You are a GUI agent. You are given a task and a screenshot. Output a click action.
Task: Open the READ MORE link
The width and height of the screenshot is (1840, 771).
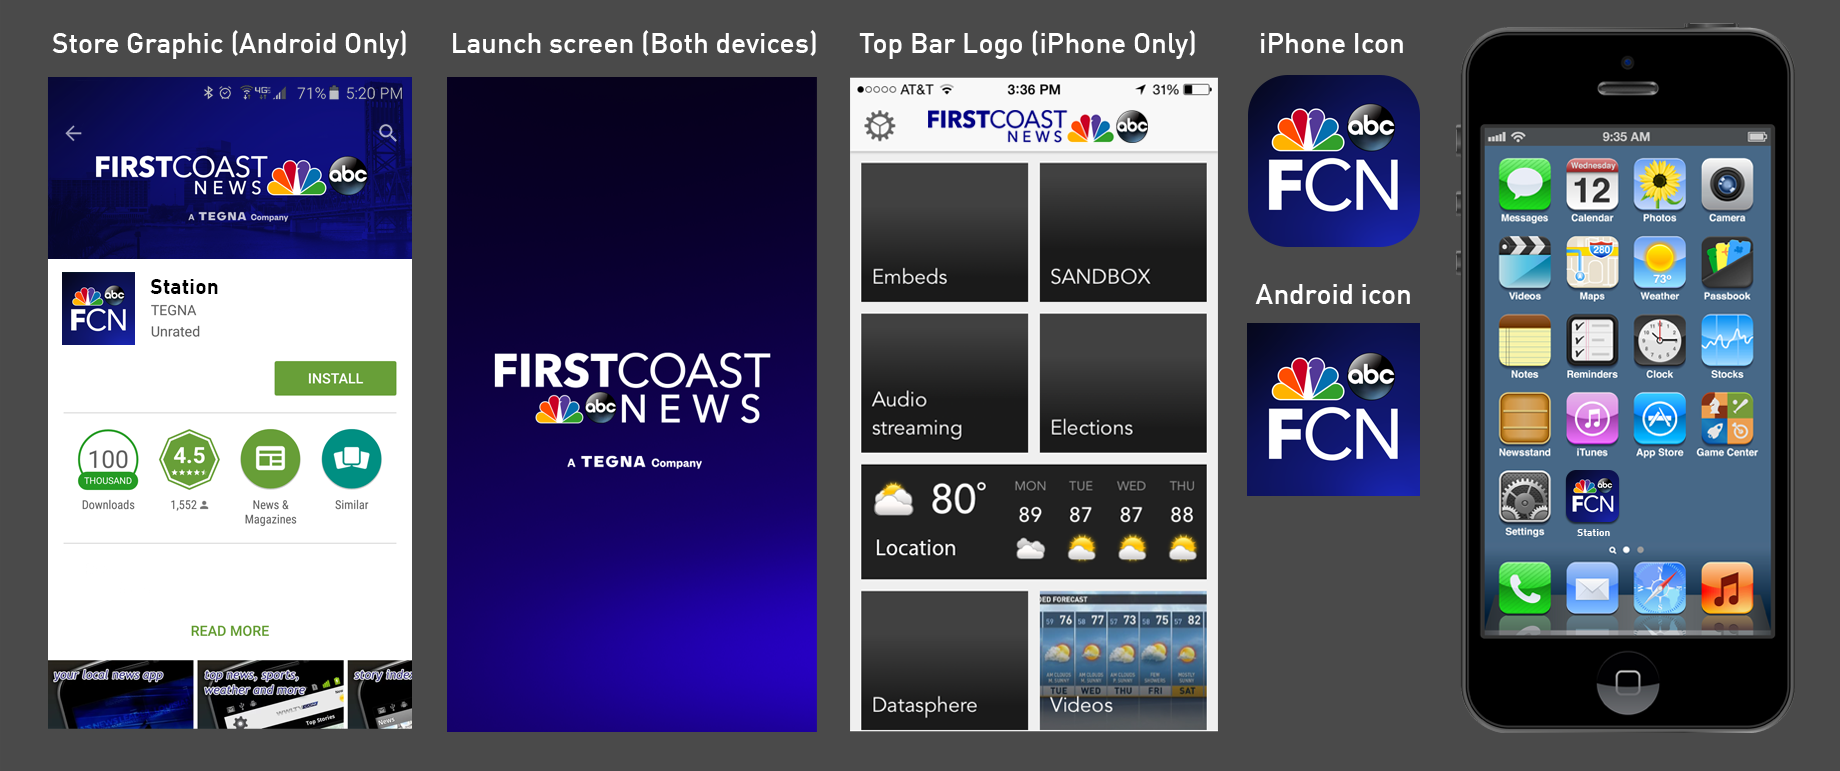[230, 631]
